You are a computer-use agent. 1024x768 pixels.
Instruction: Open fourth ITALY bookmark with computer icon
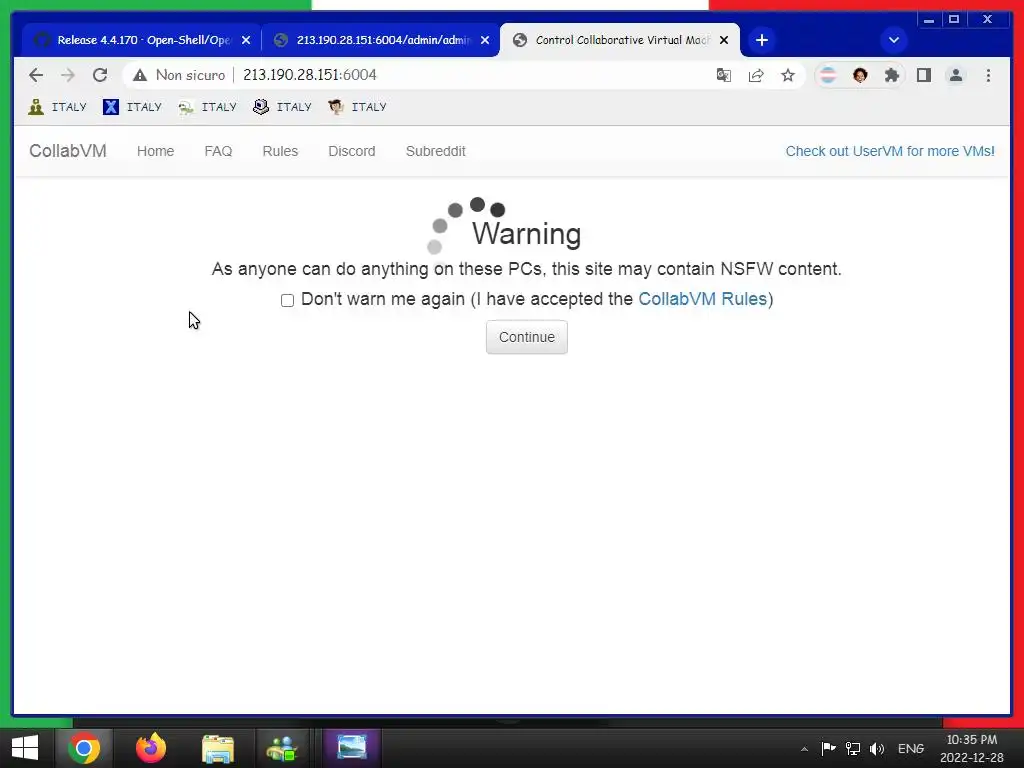tap(283, 106)
